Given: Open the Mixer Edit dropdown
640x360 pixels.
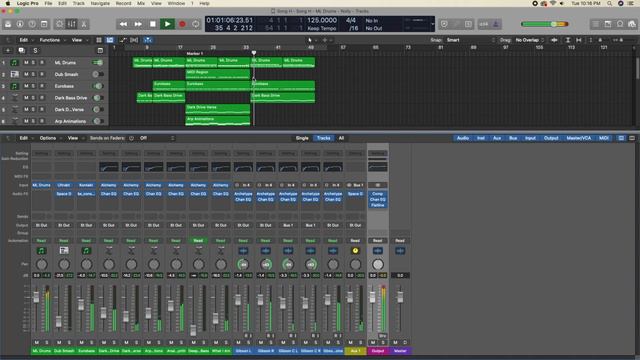Looking at the screenshot, I should pyautogui.click(x=26, y=138).
